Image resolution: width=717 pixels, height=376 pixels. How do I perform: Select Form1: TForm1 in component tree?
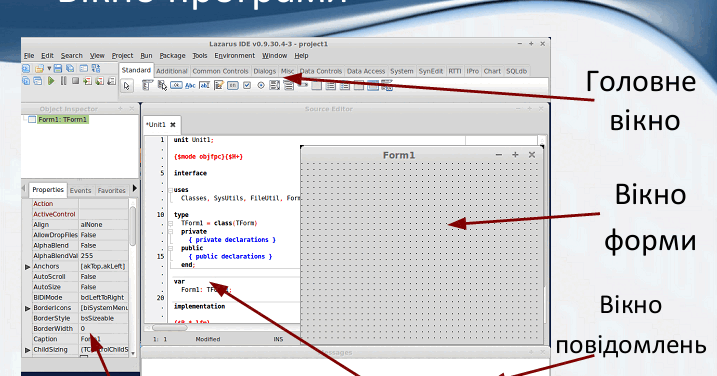62,119
